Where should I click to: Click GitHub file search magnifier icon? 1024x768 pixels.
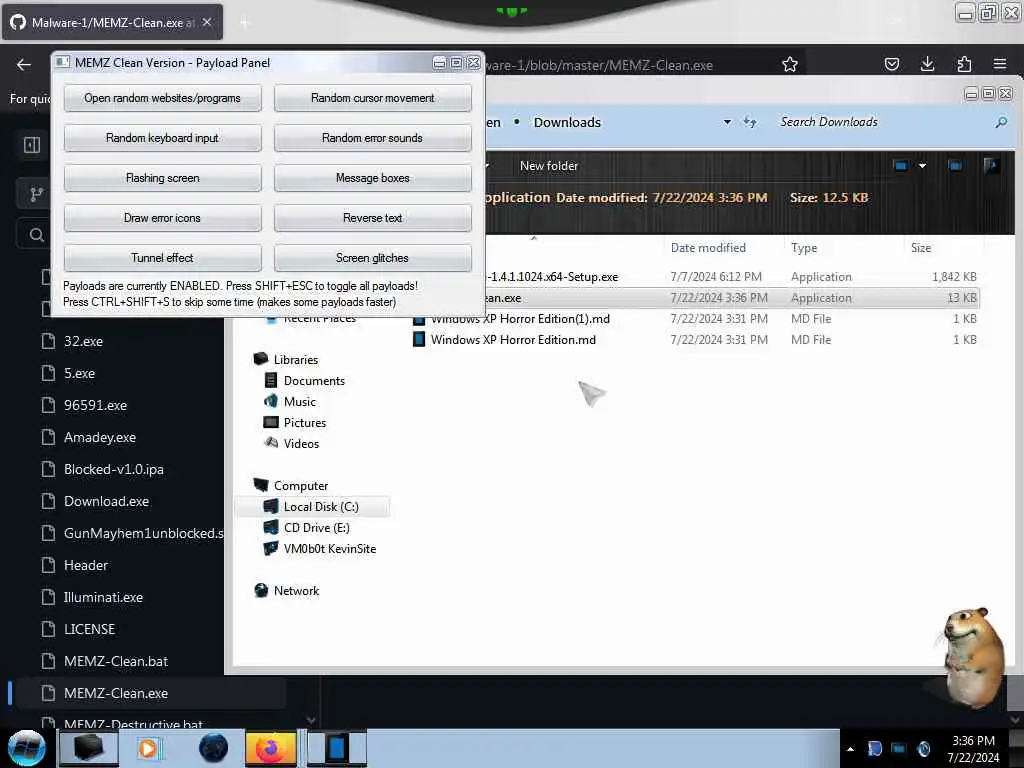[37, 234]
